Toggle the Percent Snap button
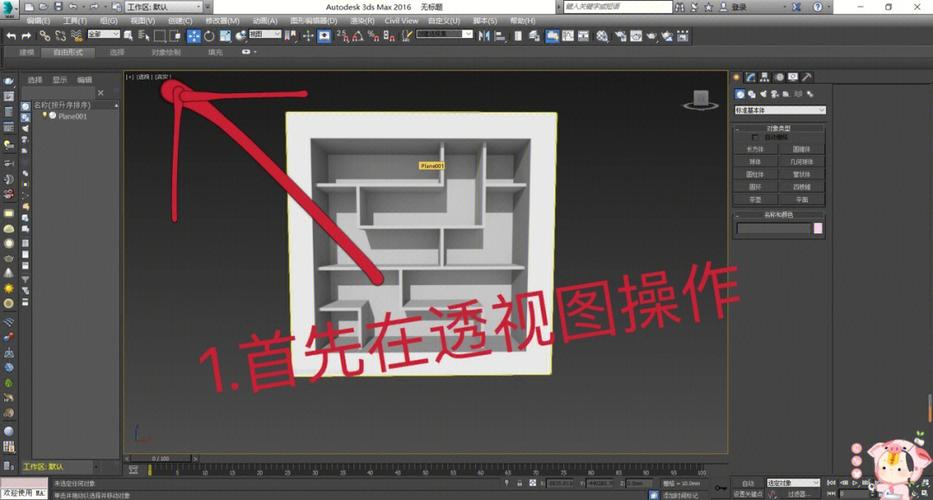The width and height of the screenshot is (933, 500). click(374, 36)
